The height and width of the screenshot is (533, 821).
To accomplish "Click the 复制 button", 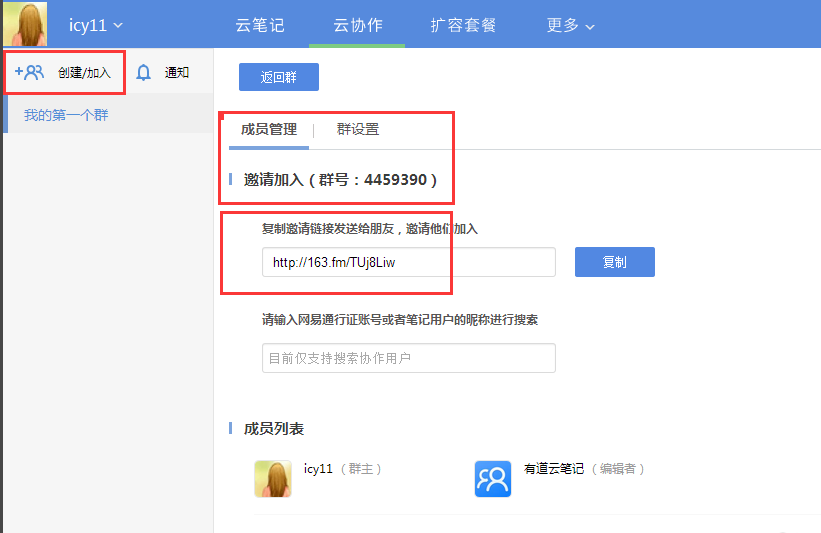I will 615,262.
